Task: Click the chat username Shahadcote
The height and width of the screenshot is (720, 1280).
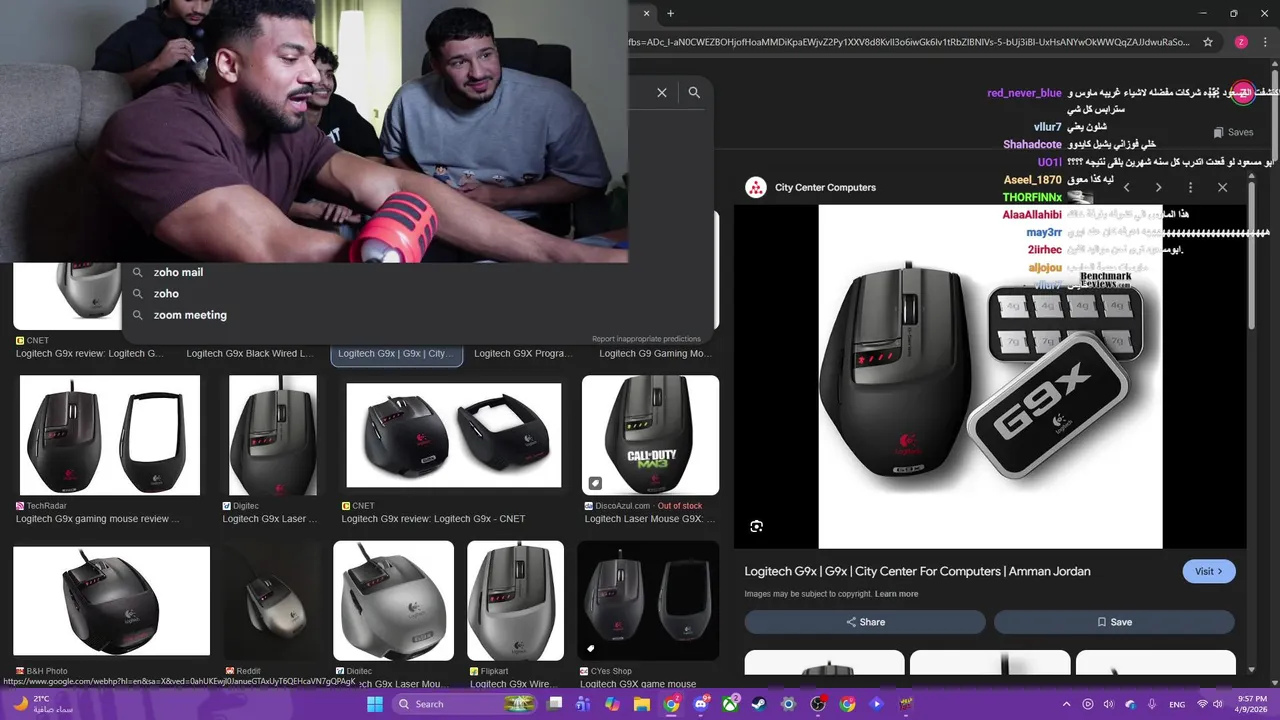Action: coord(1032,145)
